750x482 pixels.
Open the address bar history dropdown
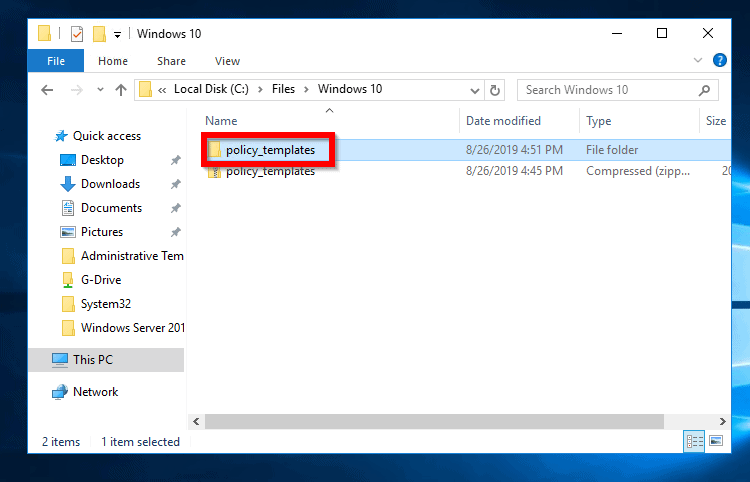(474, 90)
